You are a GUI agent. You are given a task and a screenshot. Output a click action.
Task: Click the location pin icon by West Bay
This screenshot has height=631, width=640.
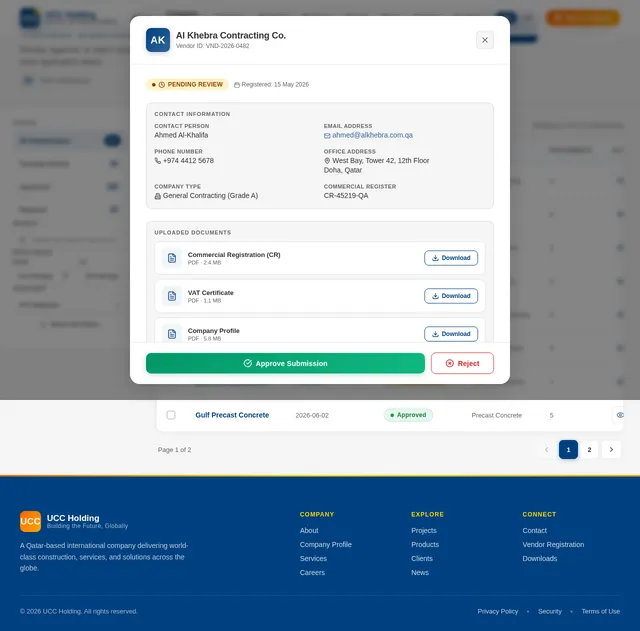click(x=327, y=161)
